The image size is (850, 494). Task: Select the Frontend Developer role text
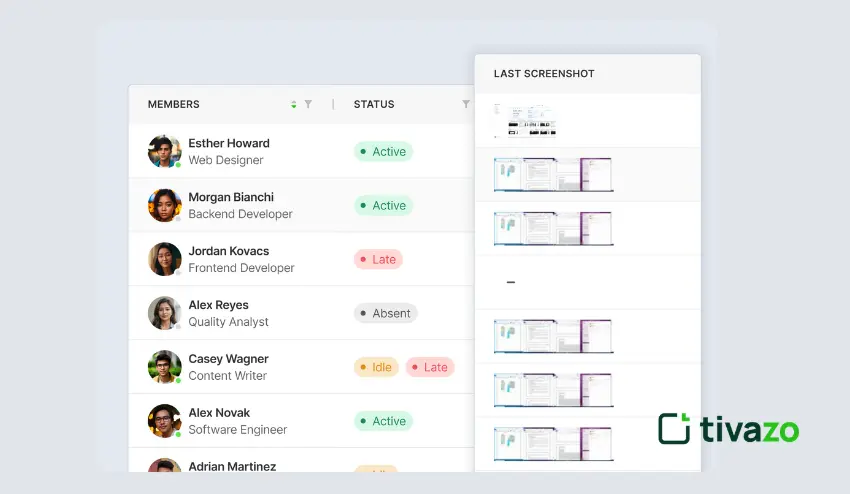tap(241, 267)
